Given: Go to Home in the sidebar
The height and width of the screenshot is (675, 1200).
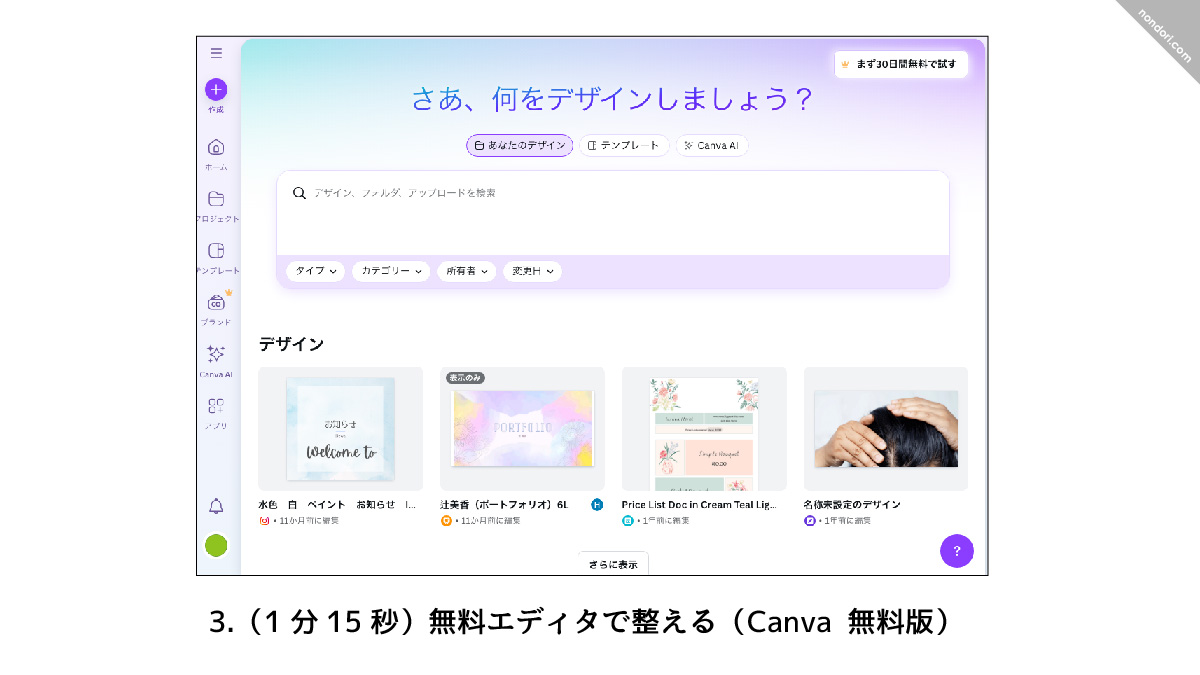Looking at the screenshot, I should [x=216, y=147].
